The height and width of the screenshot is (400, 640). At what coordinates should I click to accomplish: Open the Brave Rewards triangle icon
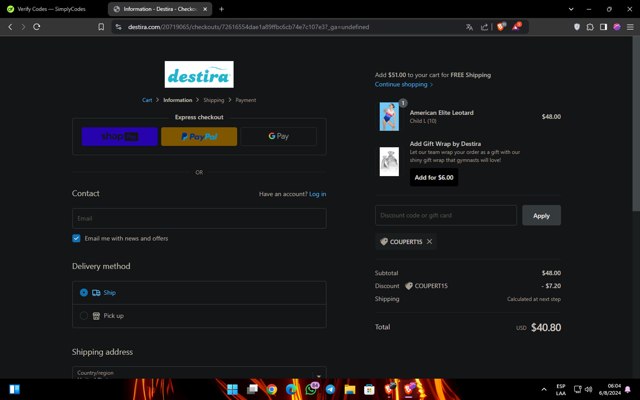coord(516,27)
